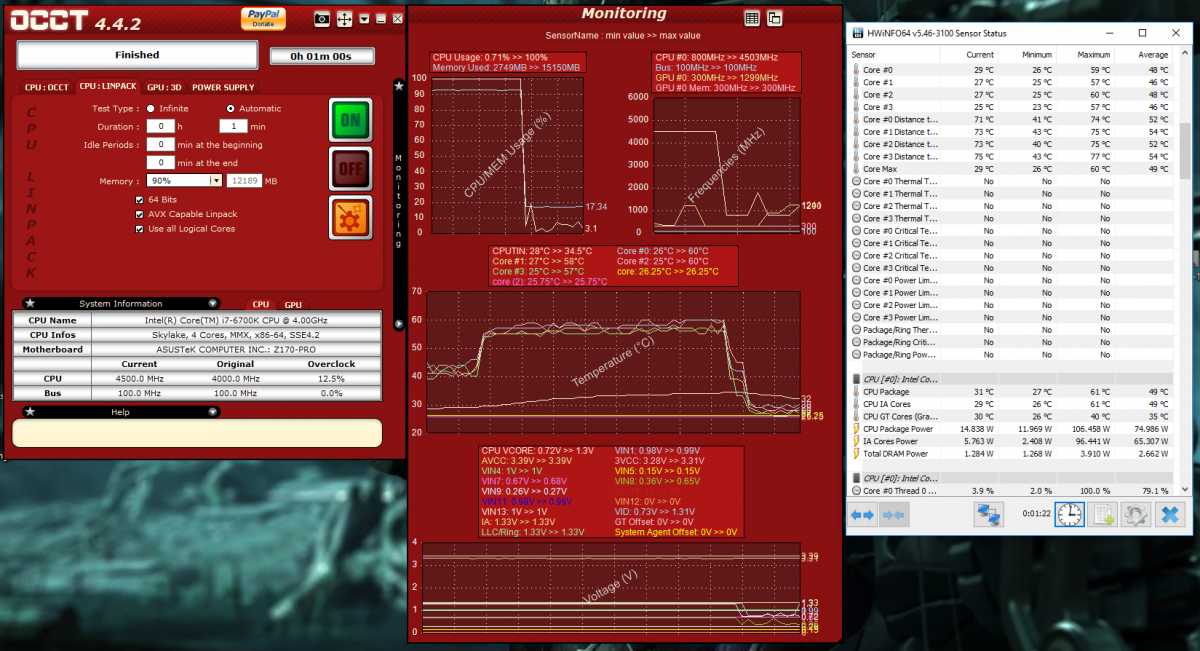Click the Duration hours input field

(161, 126)
